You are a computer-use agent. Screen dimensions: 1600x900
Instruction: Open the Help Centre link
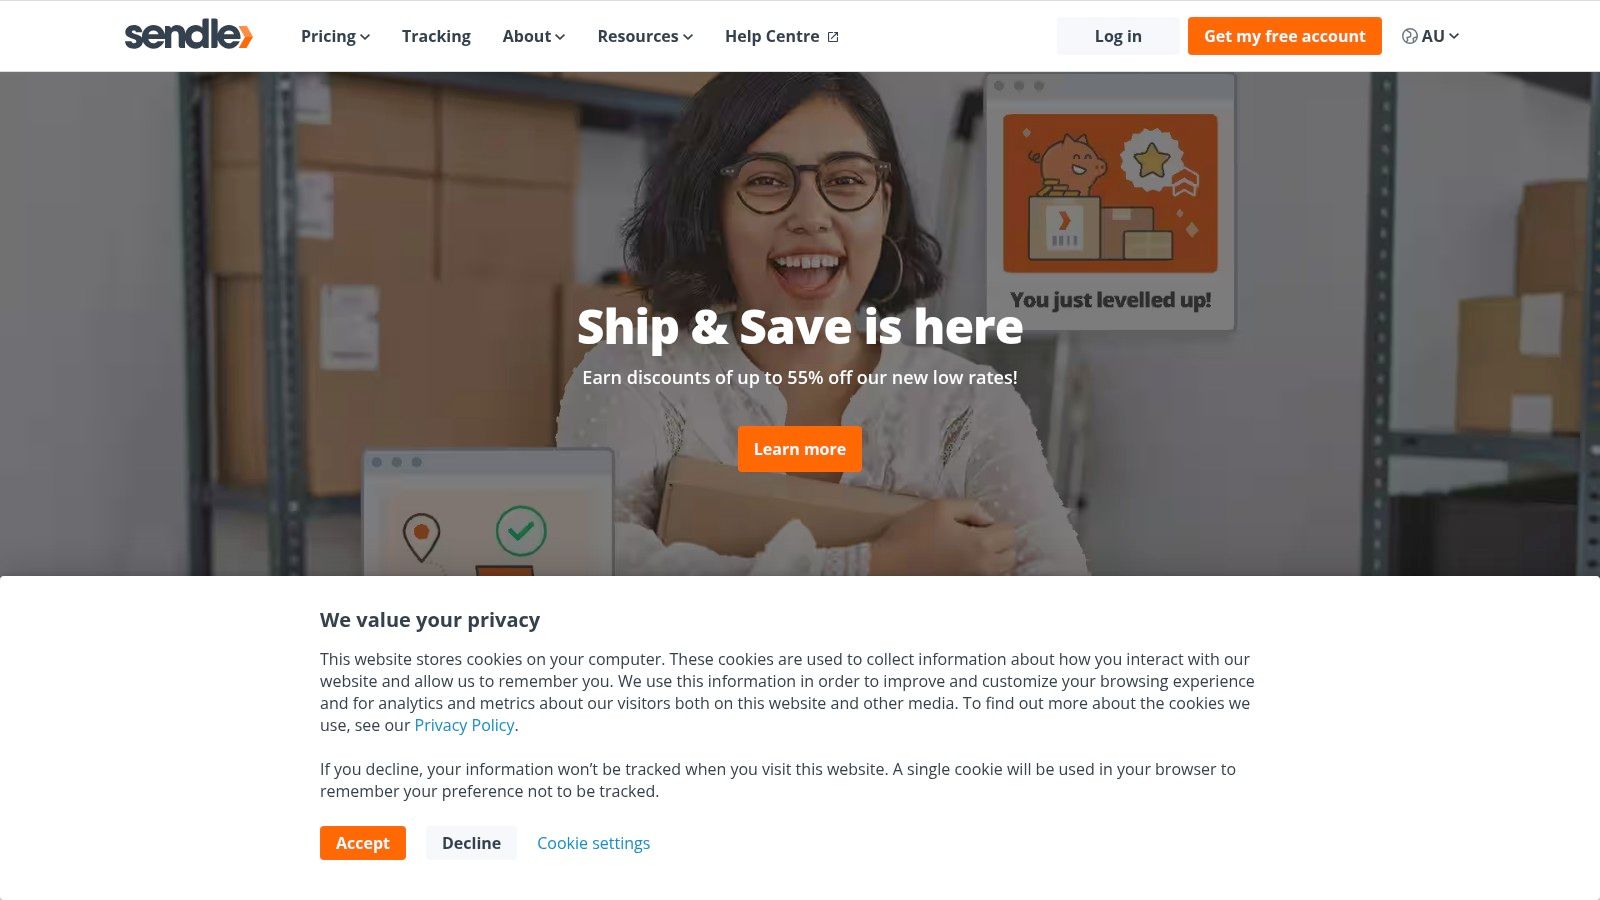(772, 36)
